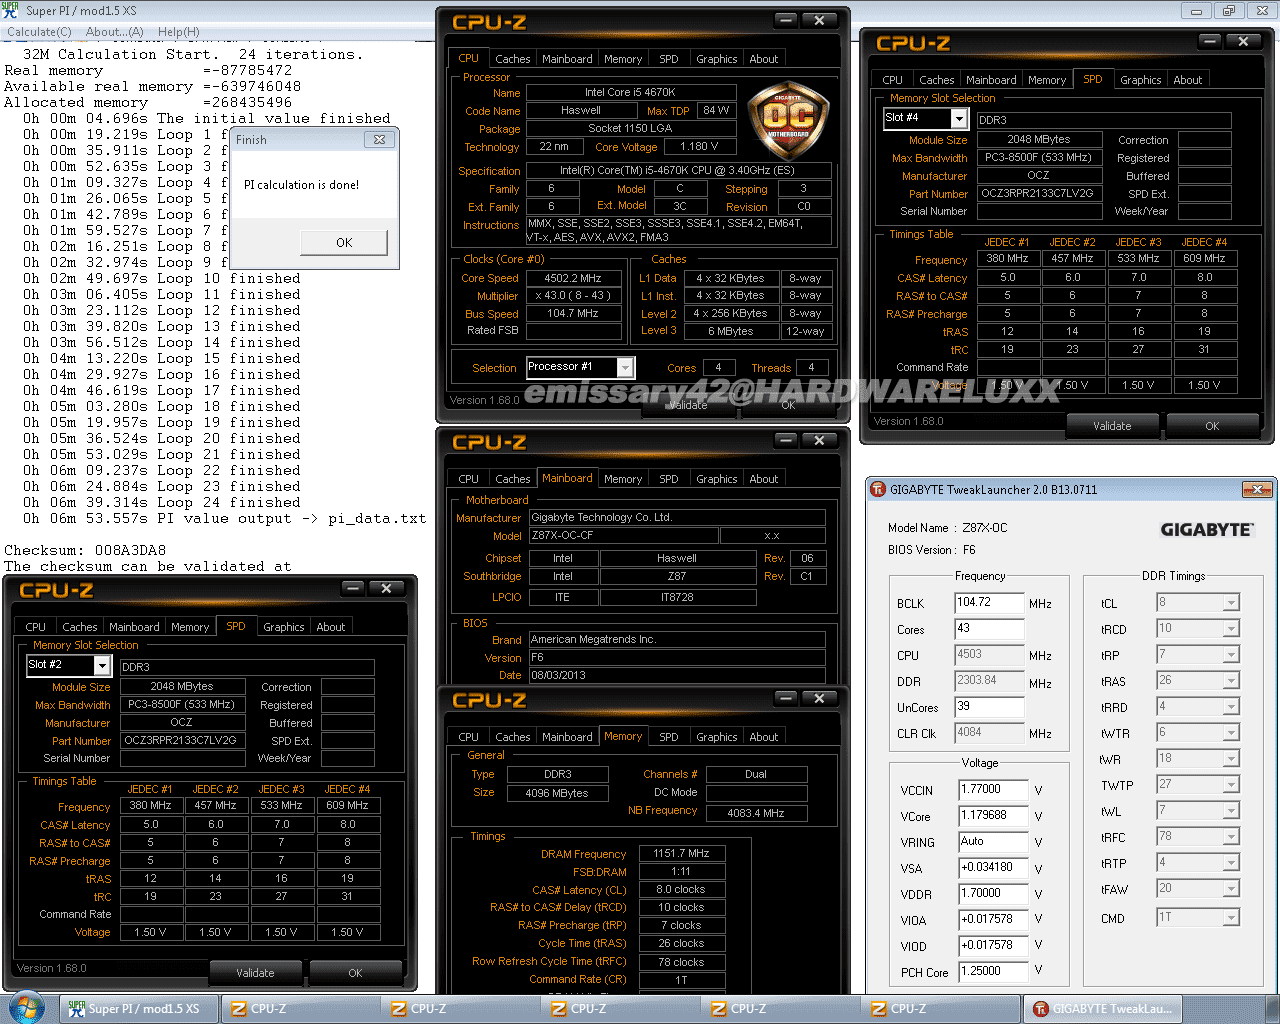Click the BIOS version F6 field in CPU-Z
This screenshot has height=1024, width=1280.
point(677,658)
